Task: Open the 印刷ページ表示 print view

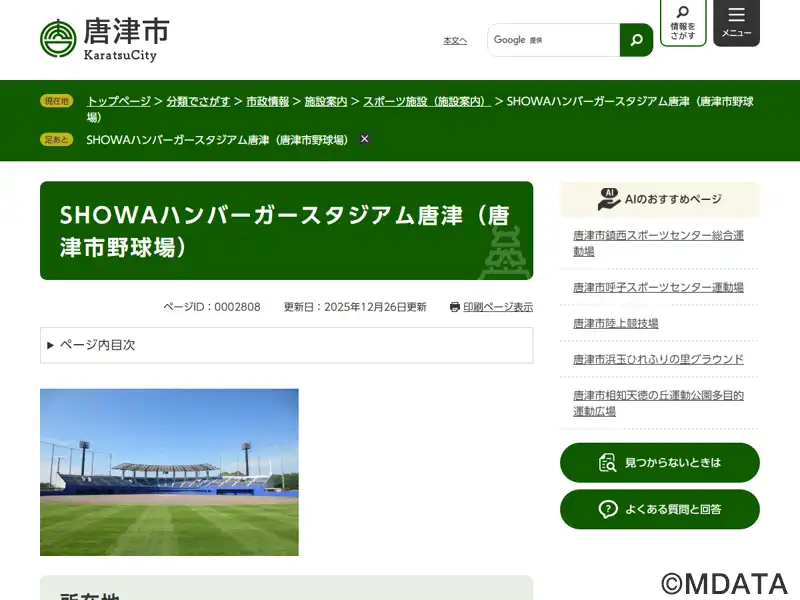Action: pyautogui.click(x=498, y=307)
